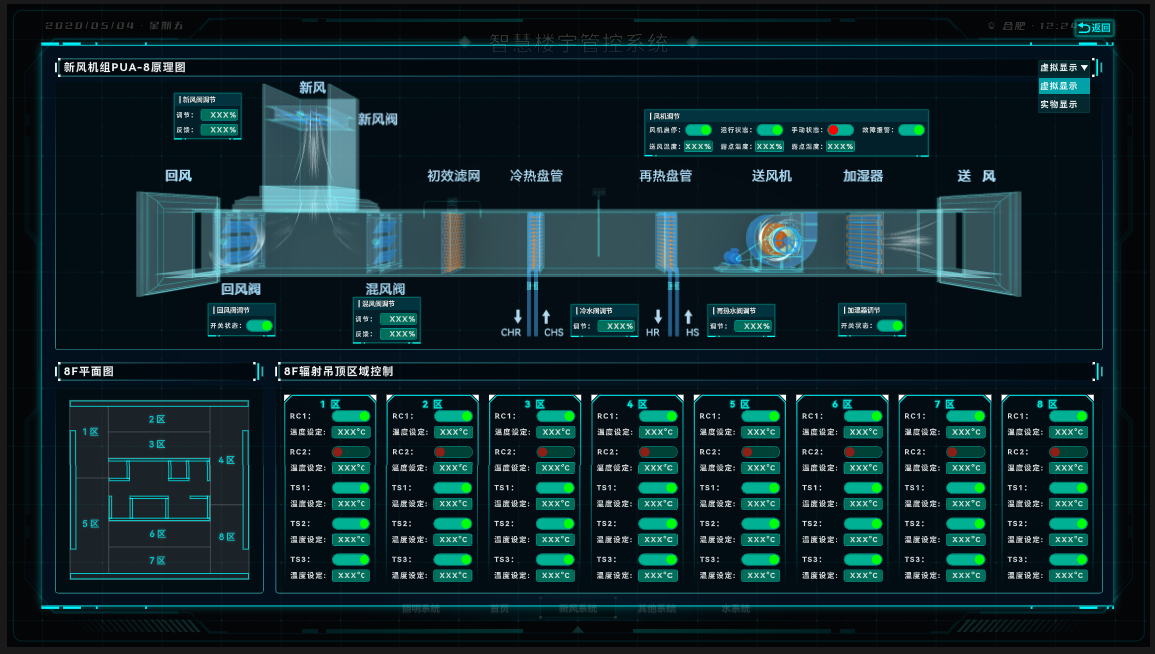The width and height of the screenshot is (1155, 654).
Task: Click 4区 on the 8F floor plan
Action: (x=226, y=460)
